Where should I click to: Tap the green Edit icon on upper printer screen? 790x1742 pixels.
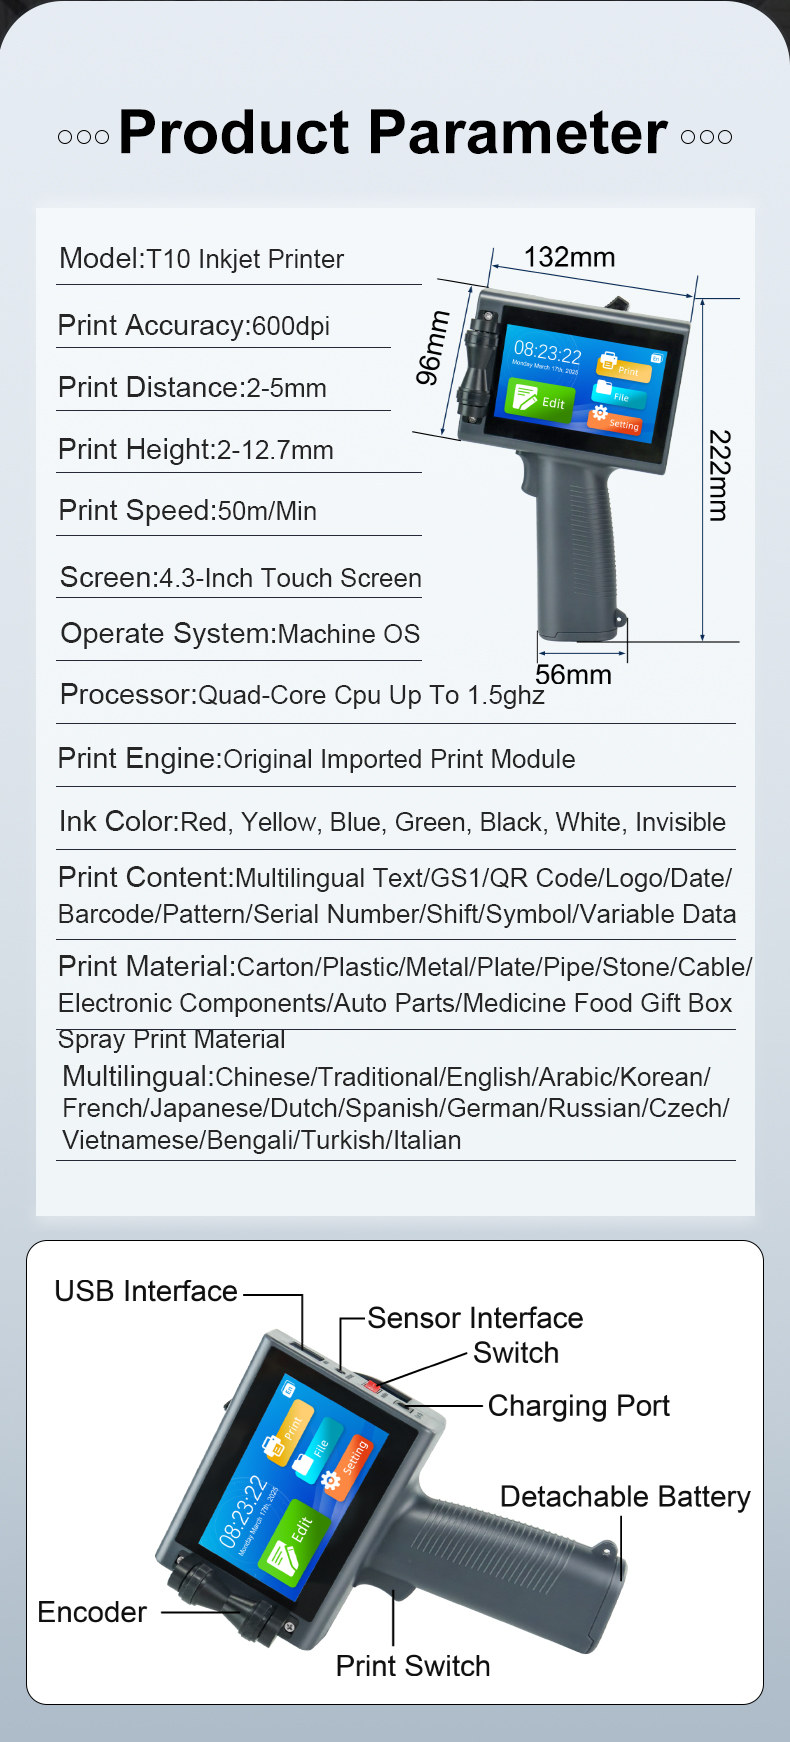point(540,400)
